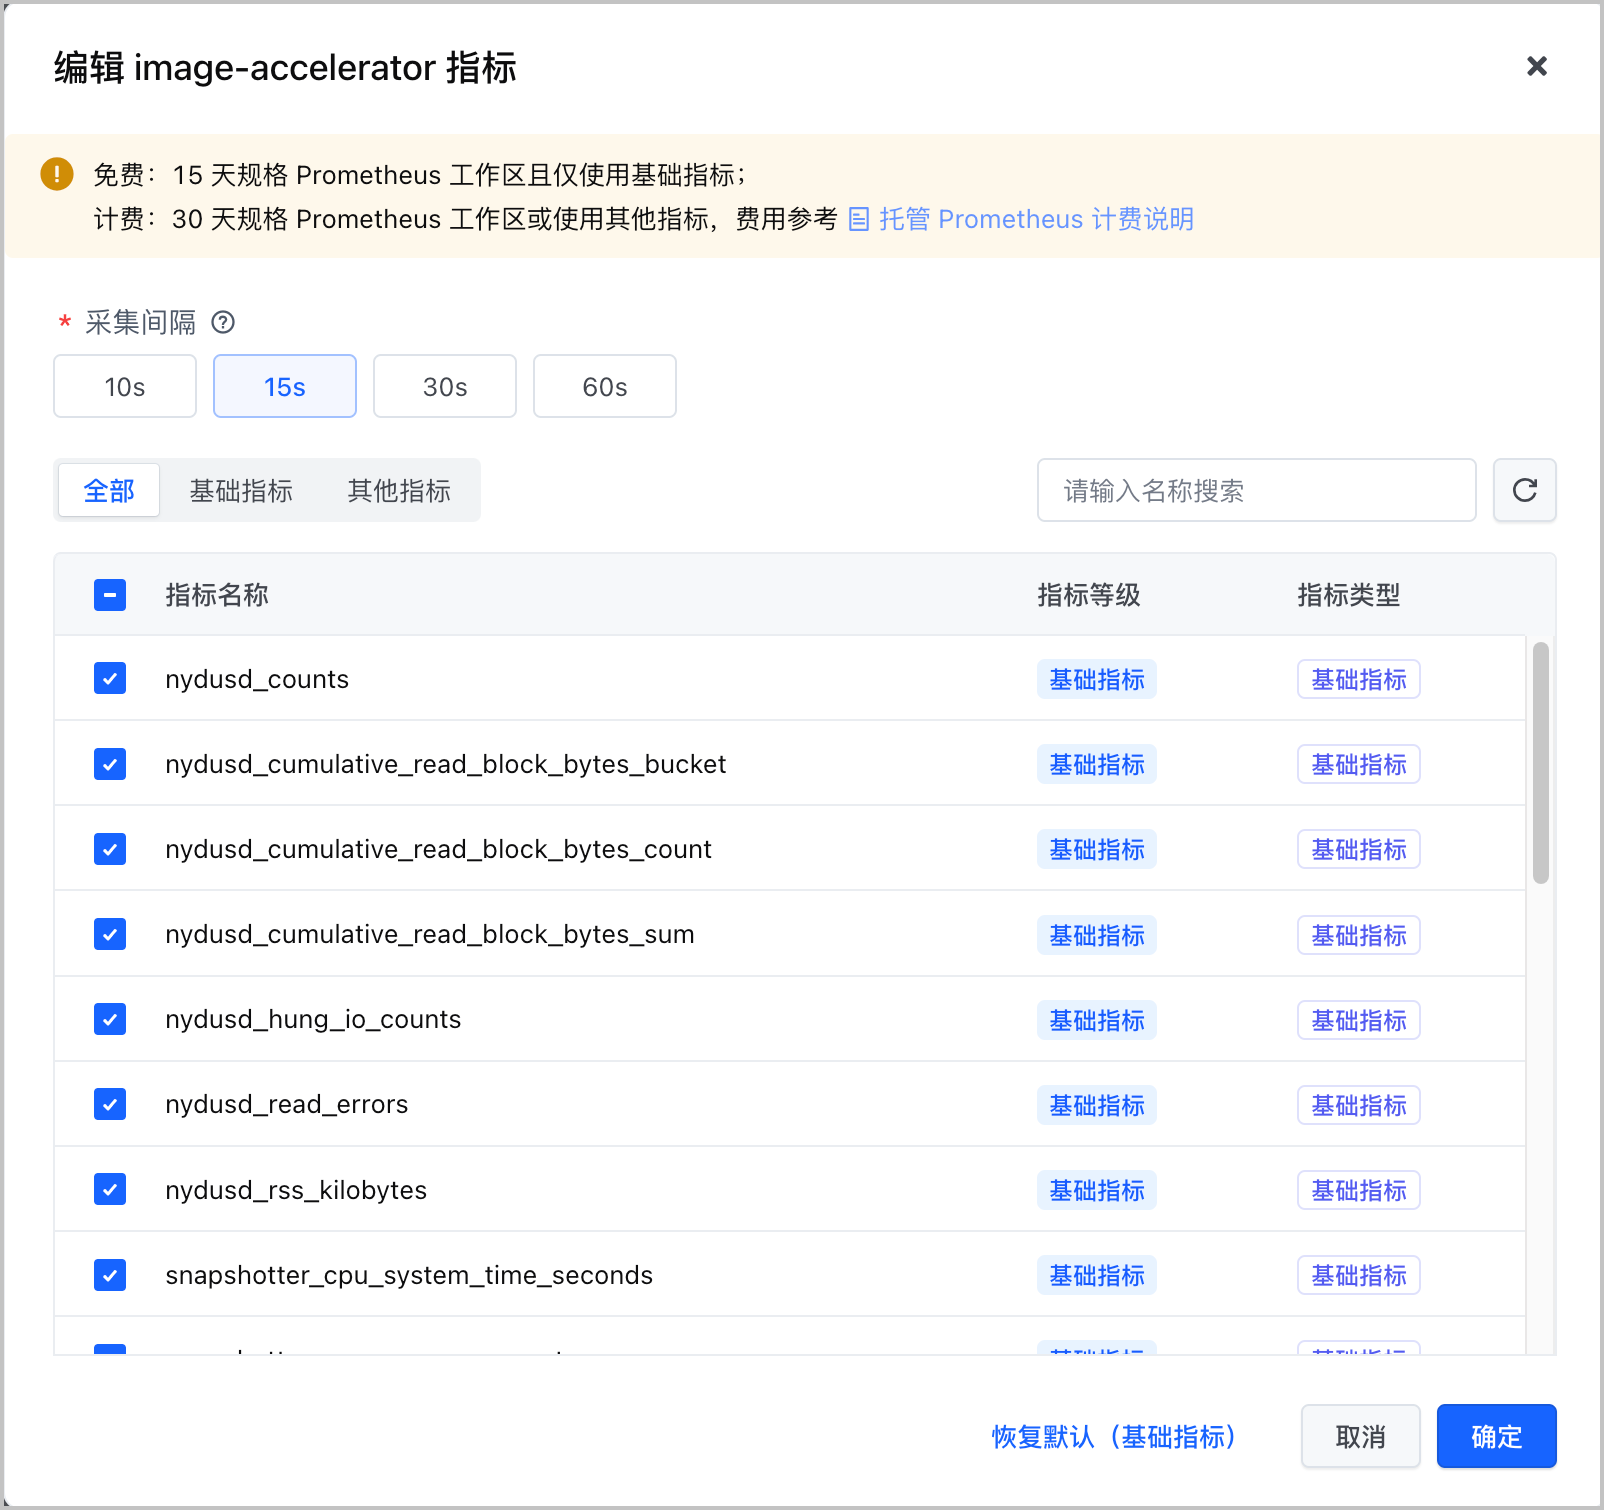Switch to the 其他指标 tab
Image resolution: width=1604 pixels, height=1510 pixels.
(399, 490)
